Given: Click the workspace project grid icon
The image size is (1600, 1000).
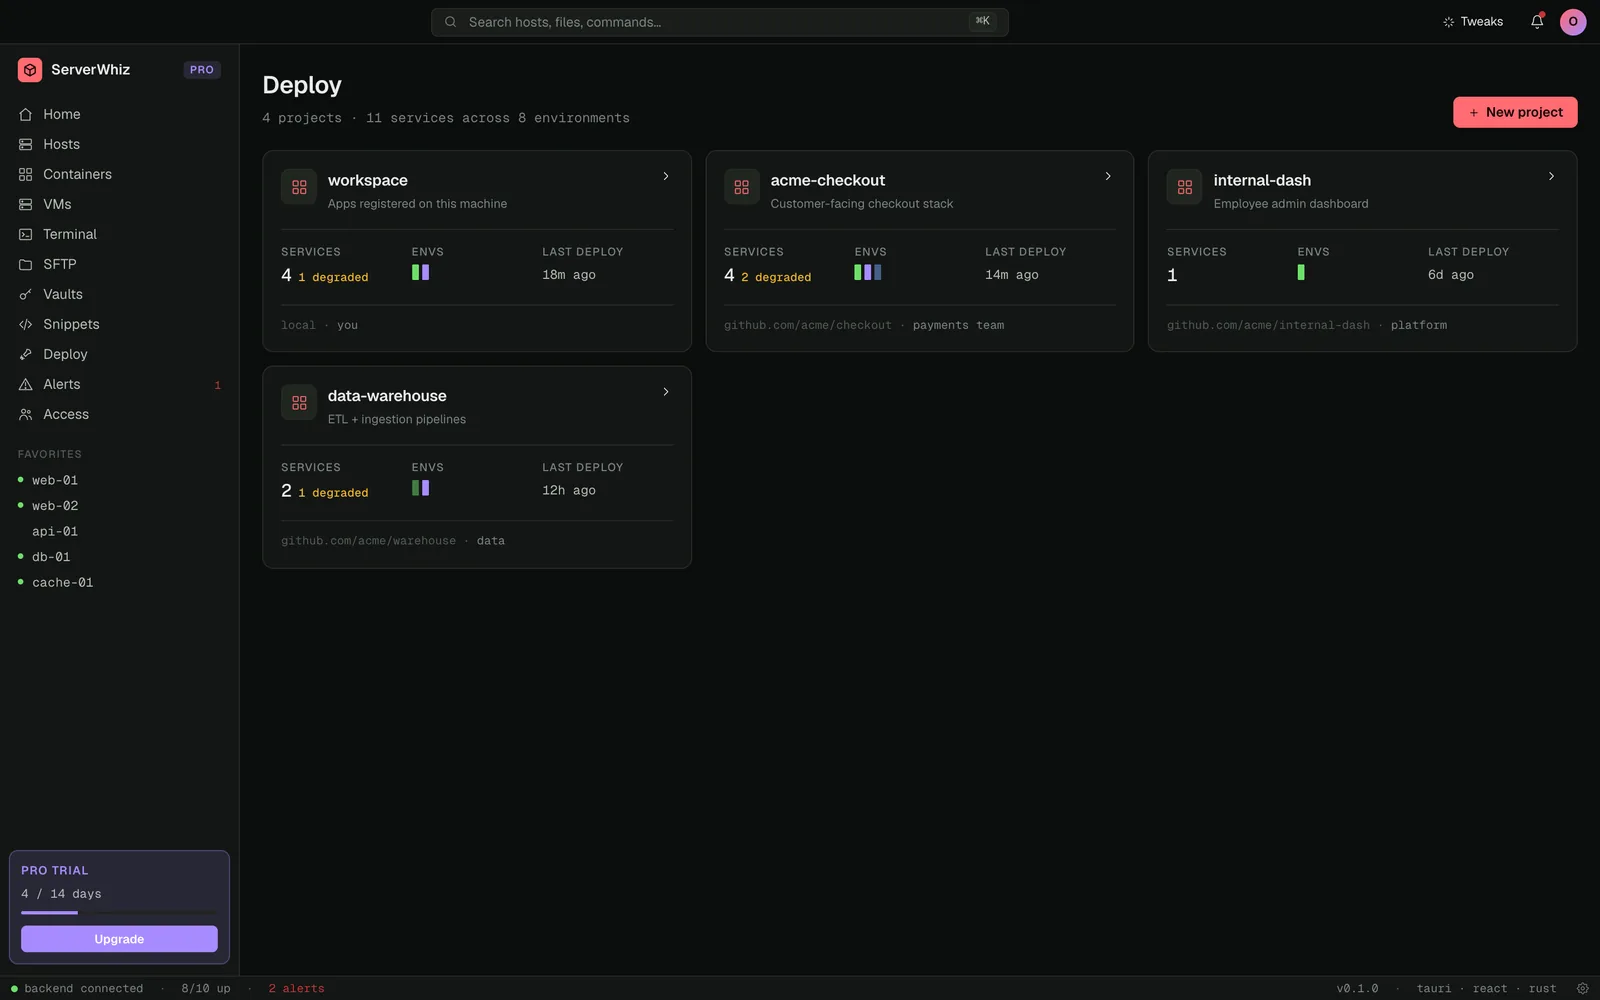Looking at the screenshot, I should coord(299,187).
